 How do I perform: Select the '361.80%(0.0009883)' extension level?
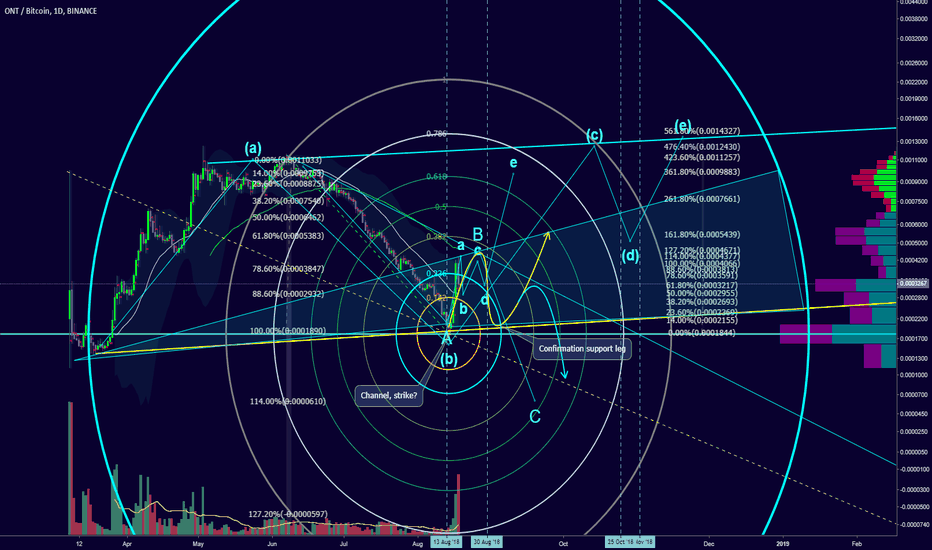click(702, 172)
